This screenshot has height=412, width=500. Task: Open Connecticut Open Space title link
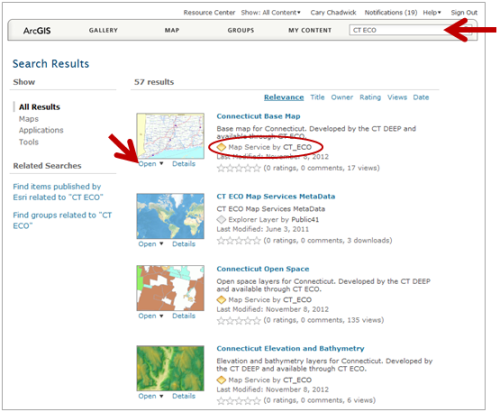(x=263, y=269)
